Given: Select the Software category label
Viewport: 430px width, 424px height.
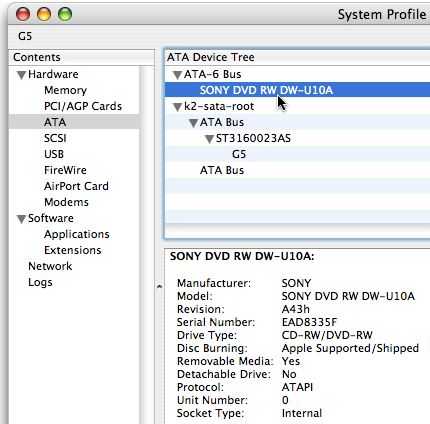Looking at the screenshot, I should point(51,218).
